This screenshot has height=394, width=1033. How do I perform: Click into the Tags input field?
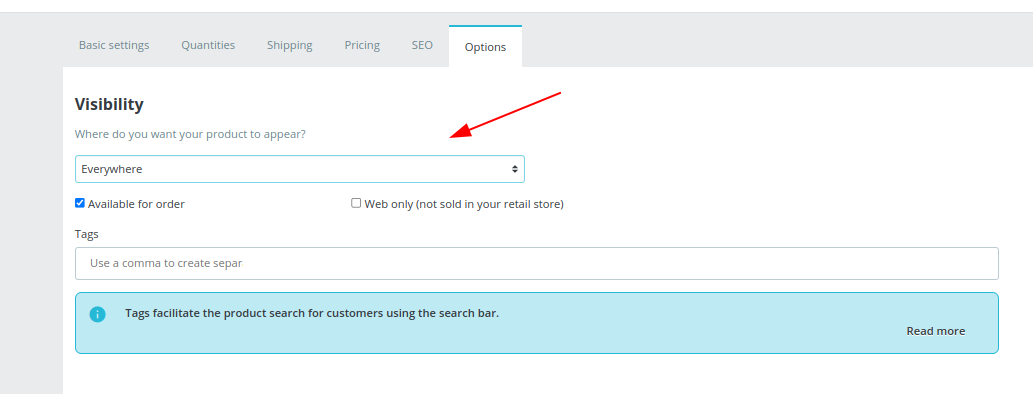(x=537, y=263)
